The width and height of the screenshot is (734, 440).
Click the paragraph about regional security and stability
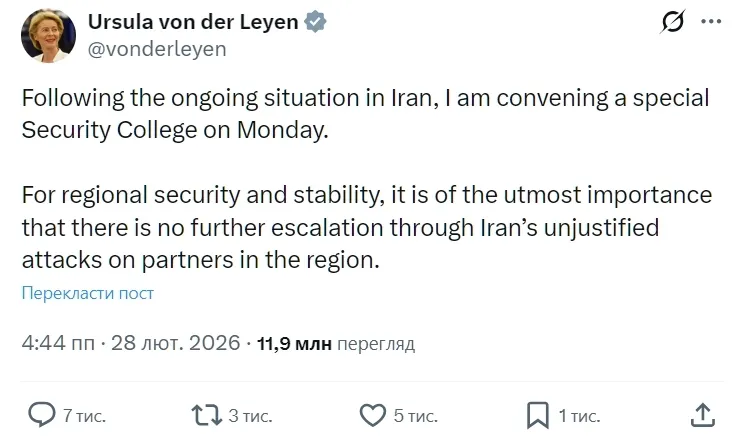click(365, 226)
